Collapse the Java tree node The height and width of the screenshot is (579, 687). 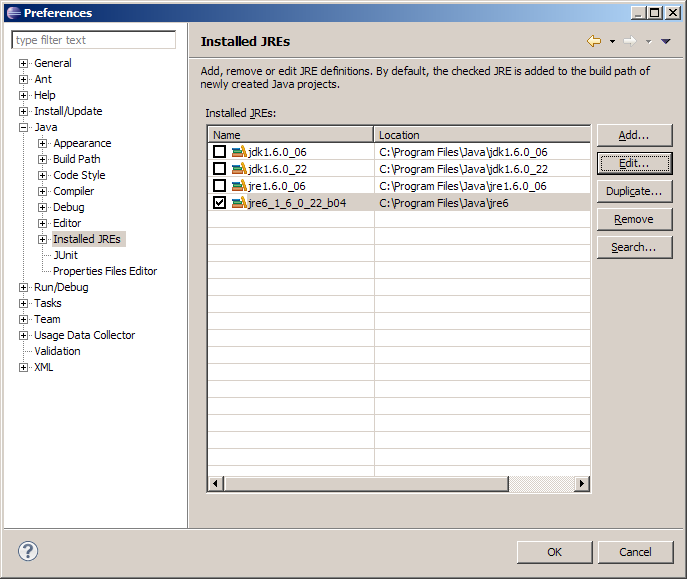23,127
